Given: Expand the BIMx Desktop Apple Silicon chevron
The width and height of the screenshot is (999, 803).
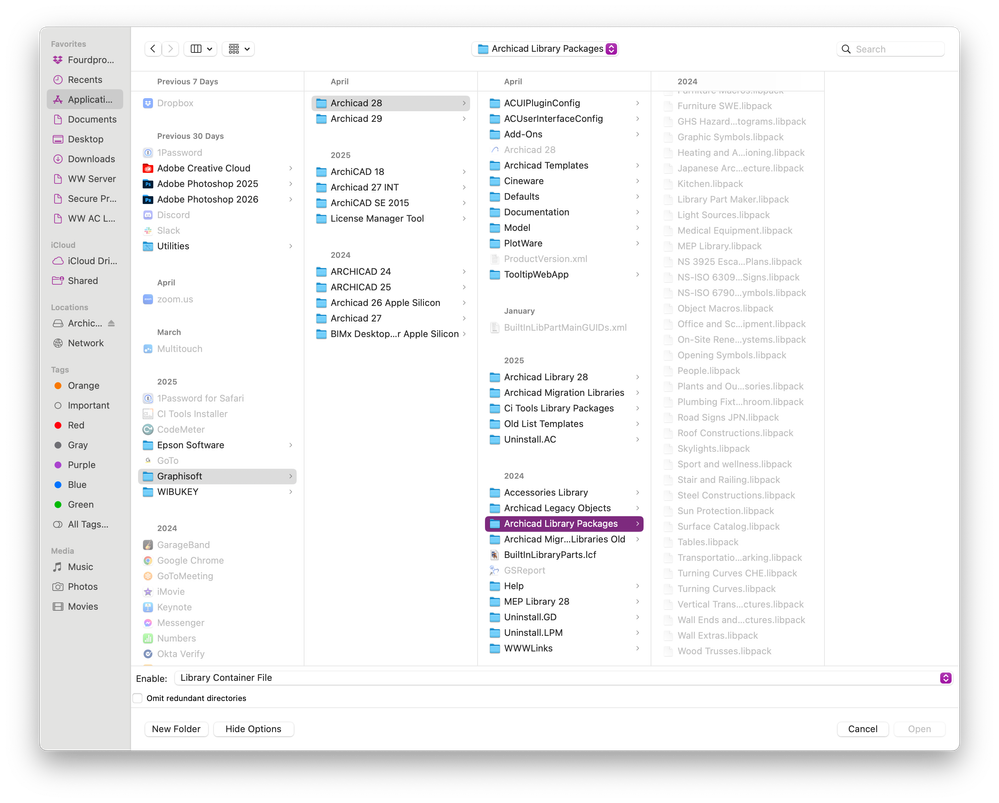Looking at the screenshot, I should click(464, 334).
